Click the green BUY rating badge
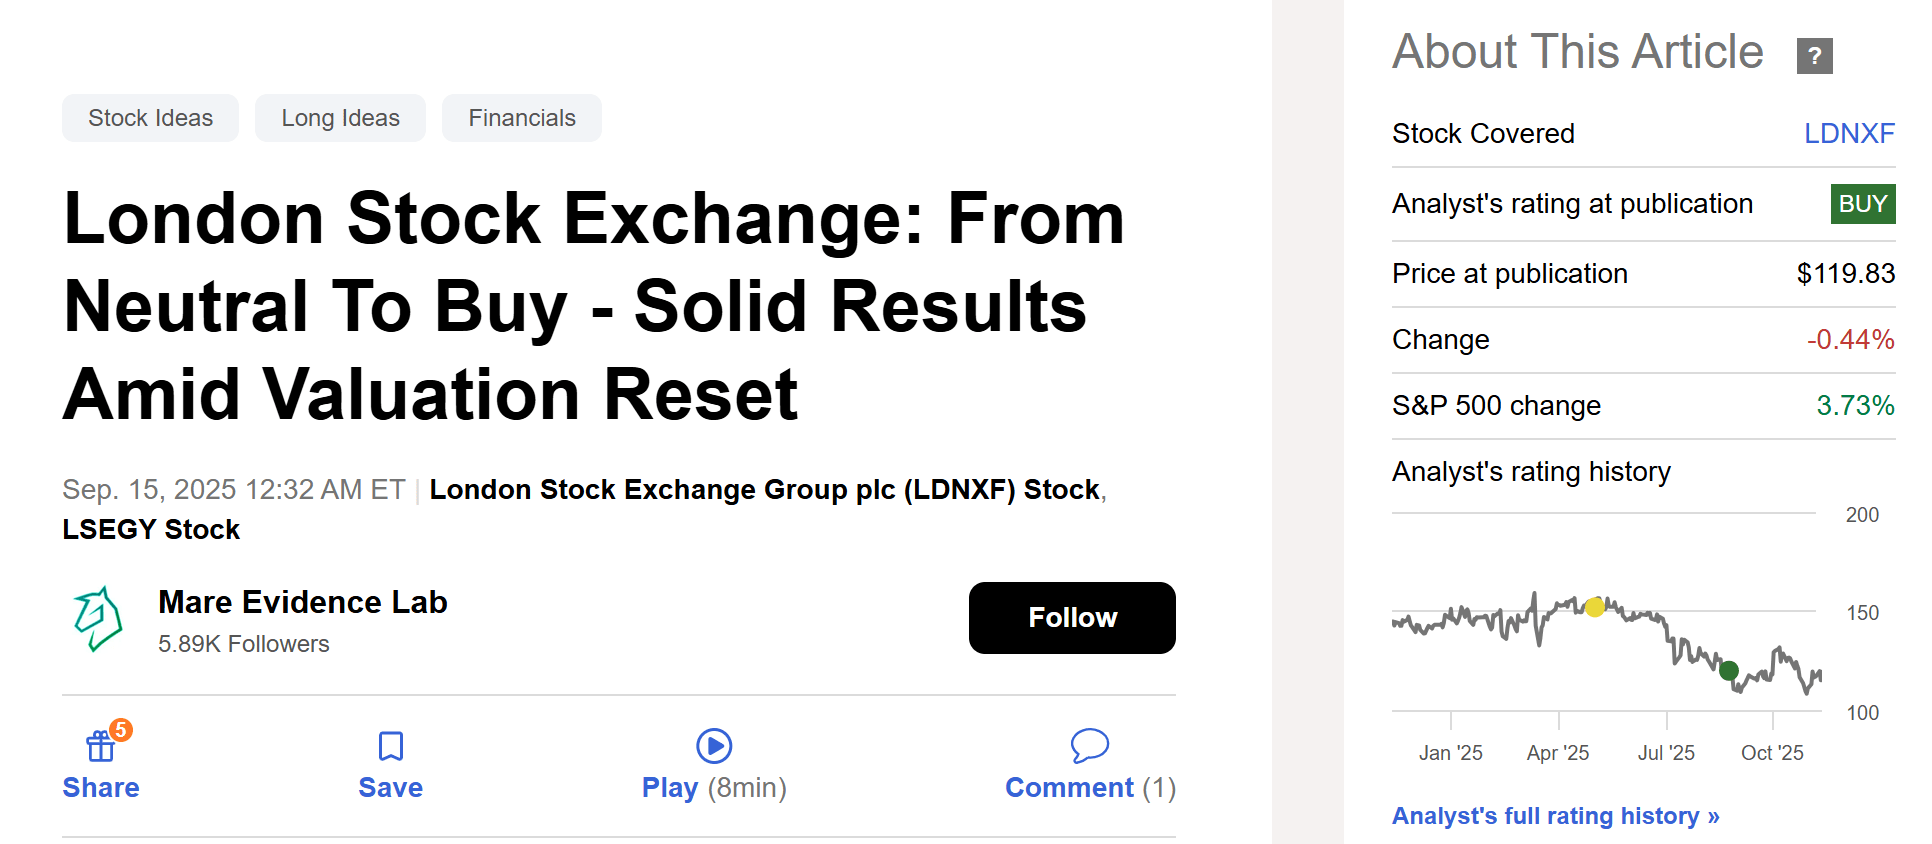The image size is (1932, 844). [1862, 204]
